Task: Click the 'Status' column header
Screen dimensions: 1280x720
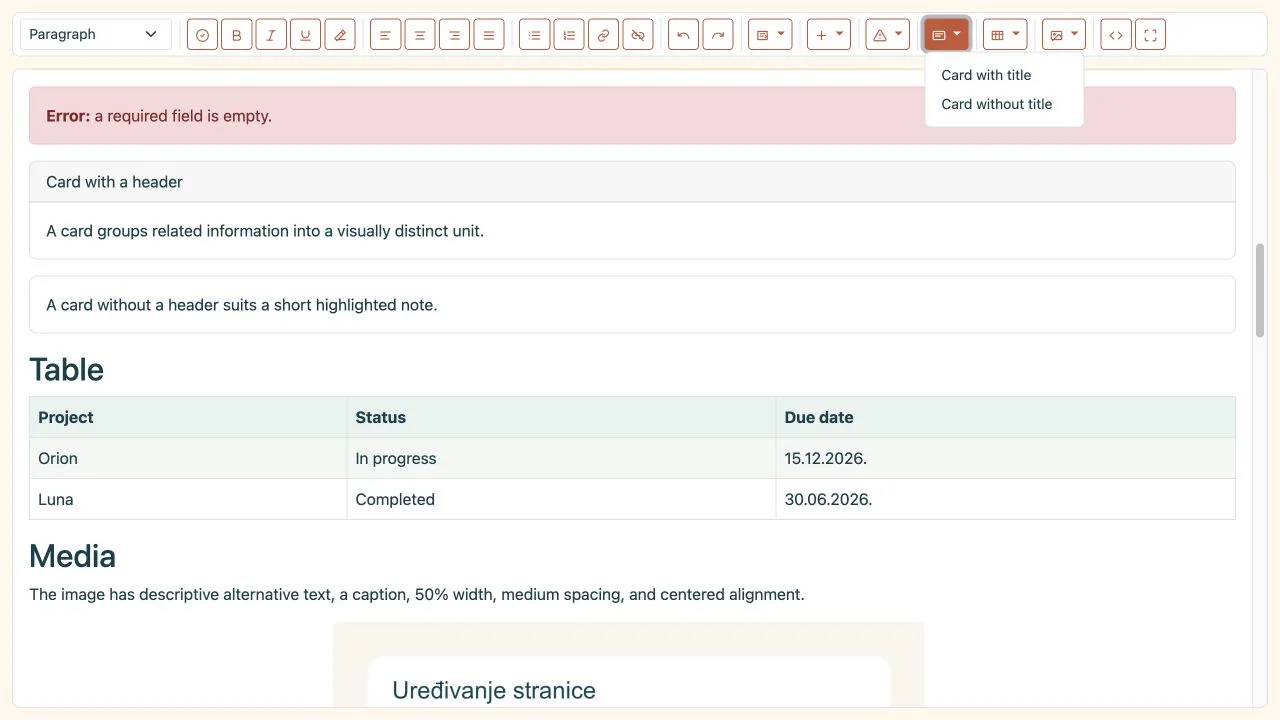Action: click(x=561, y=417)
